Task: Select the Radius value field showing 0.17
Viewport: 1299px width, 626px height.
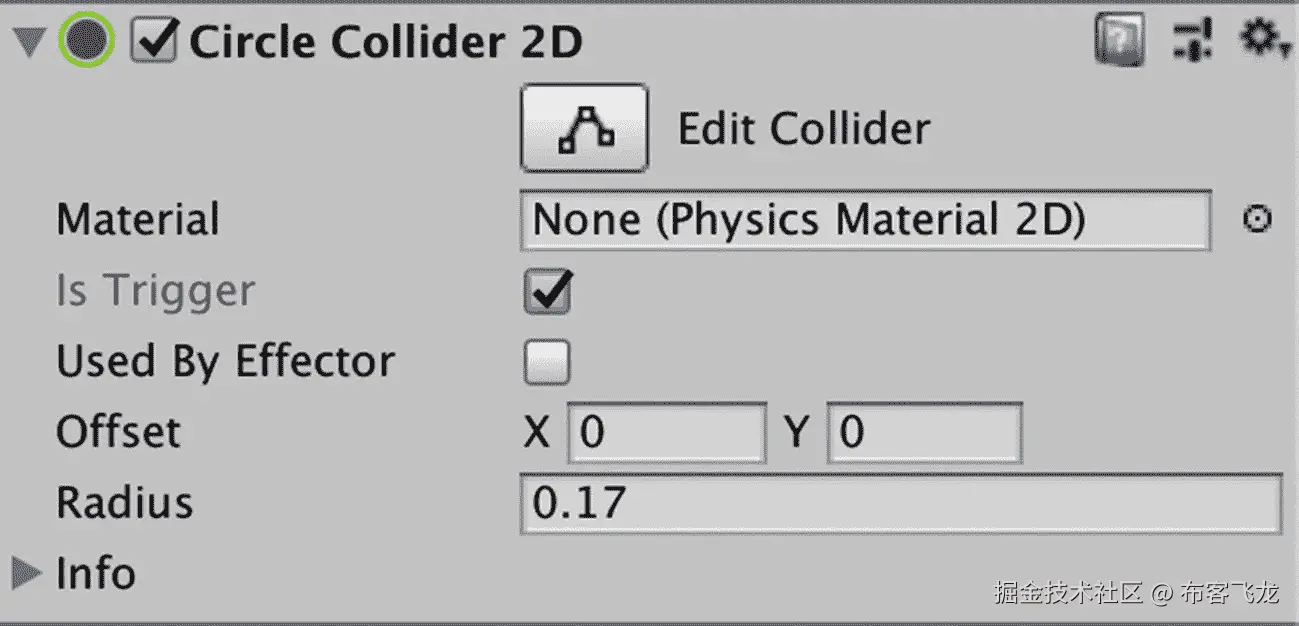Action: 900,503
